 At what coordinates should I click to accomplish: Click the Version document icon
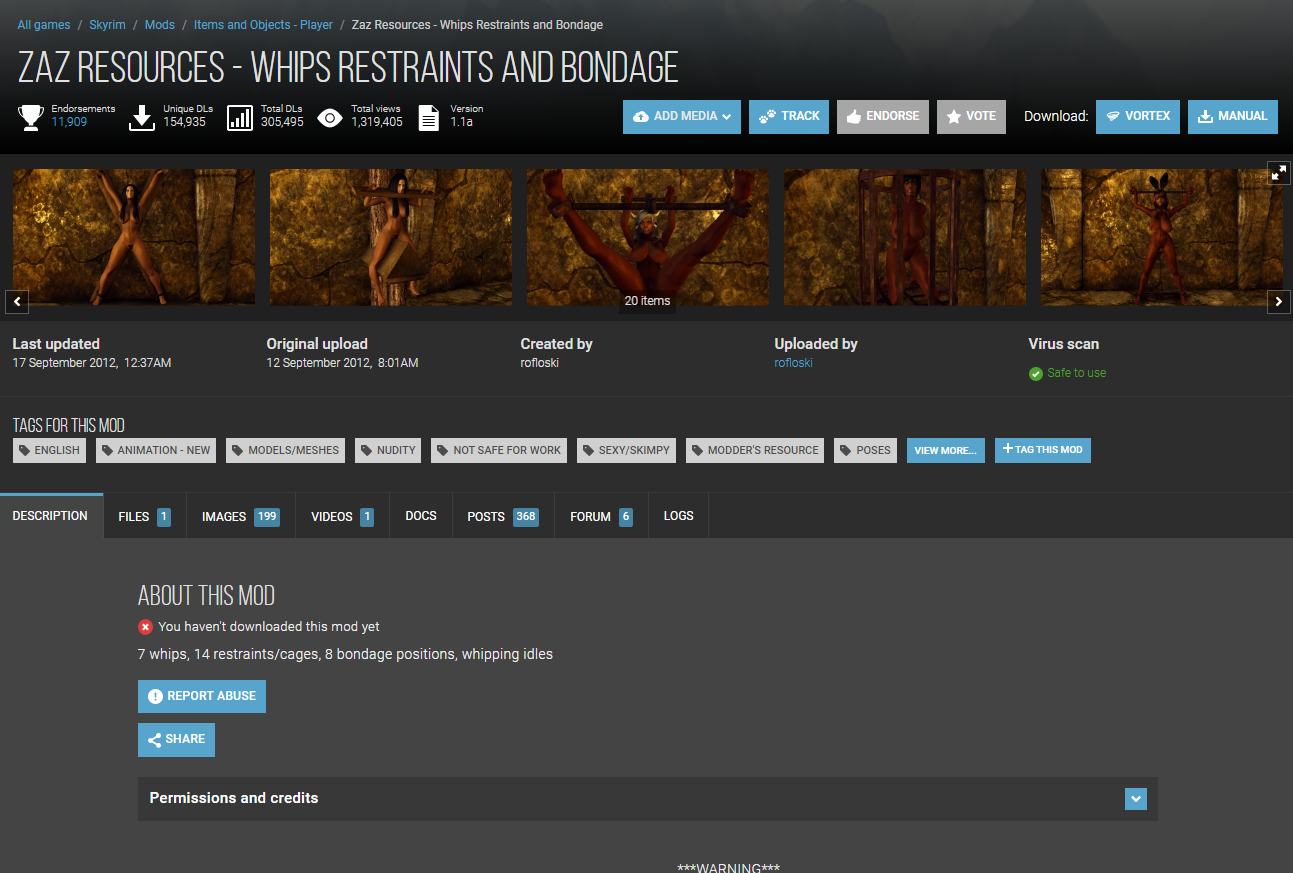click(429, 117)
